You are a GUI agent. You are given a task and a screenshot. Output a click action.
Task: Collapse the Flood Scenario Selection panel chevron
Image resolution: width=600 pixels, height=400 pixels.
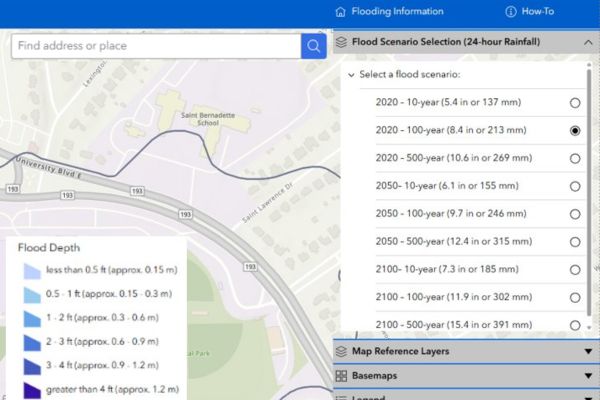point(588,42)
